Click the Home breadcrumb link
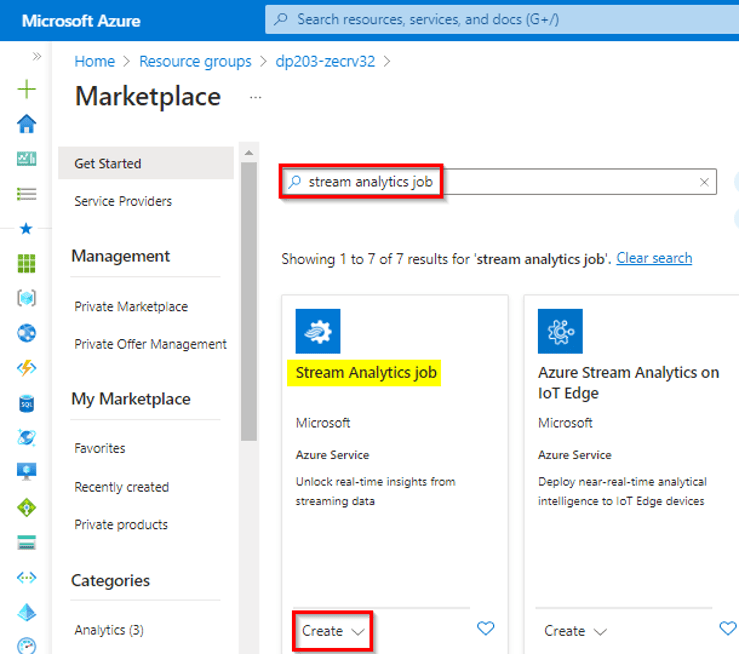This screenshot has height=654, width=740. coord(94,61)
